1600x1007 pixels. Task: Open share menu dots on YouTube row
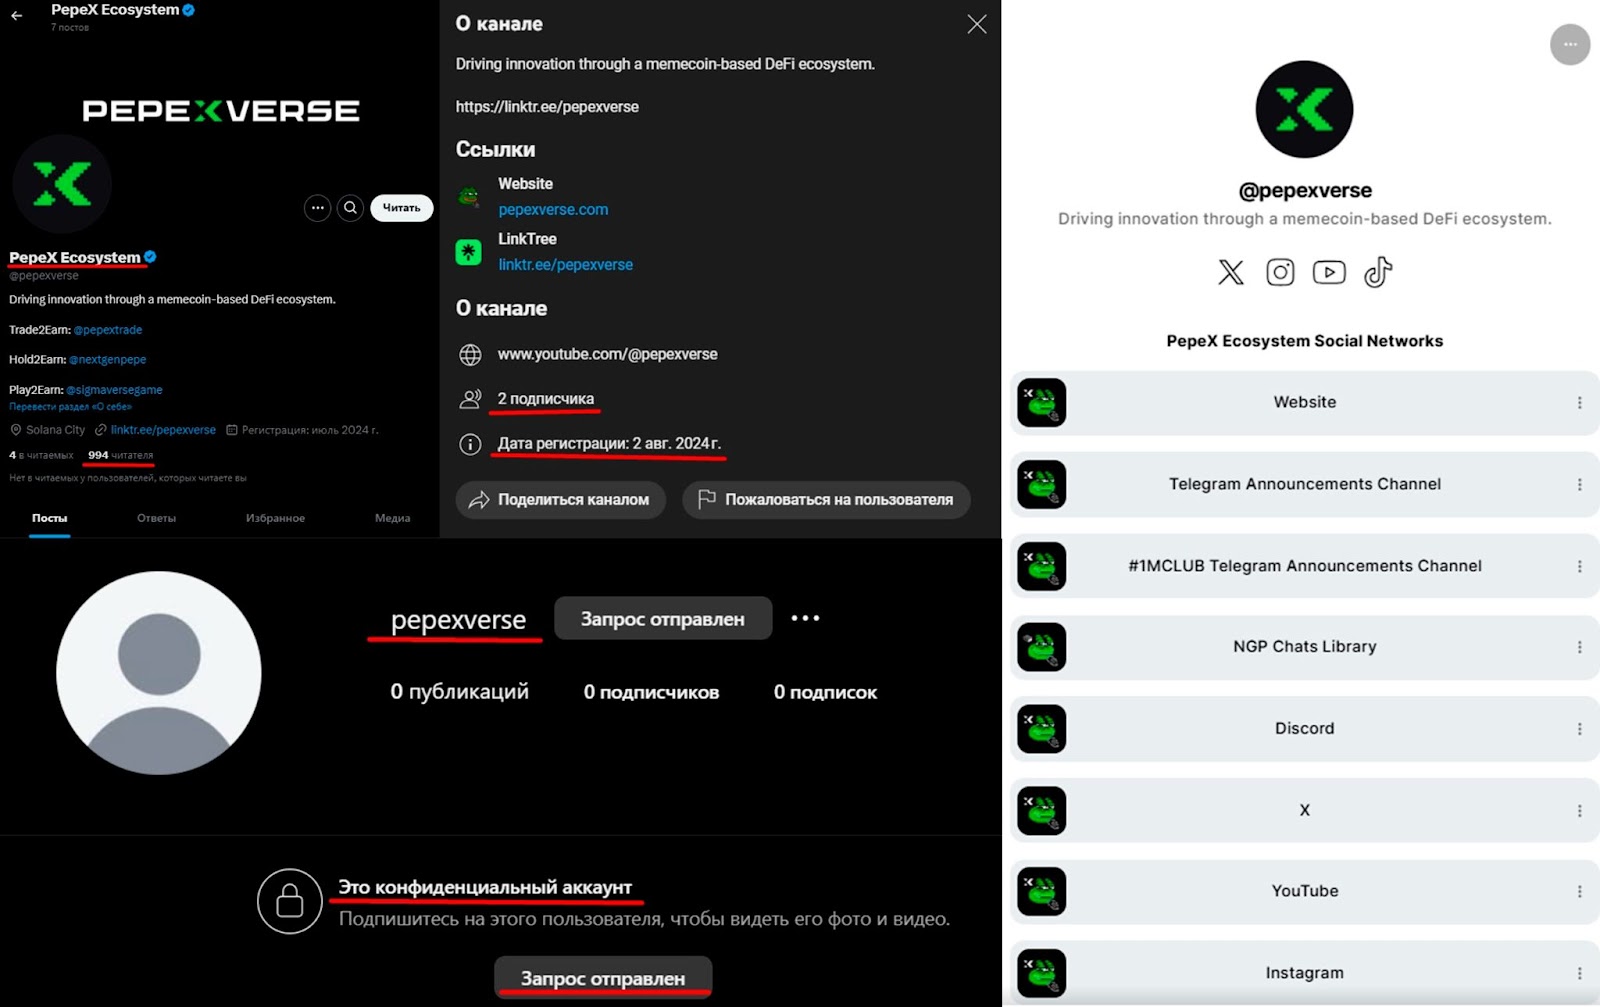(1579, 892)
